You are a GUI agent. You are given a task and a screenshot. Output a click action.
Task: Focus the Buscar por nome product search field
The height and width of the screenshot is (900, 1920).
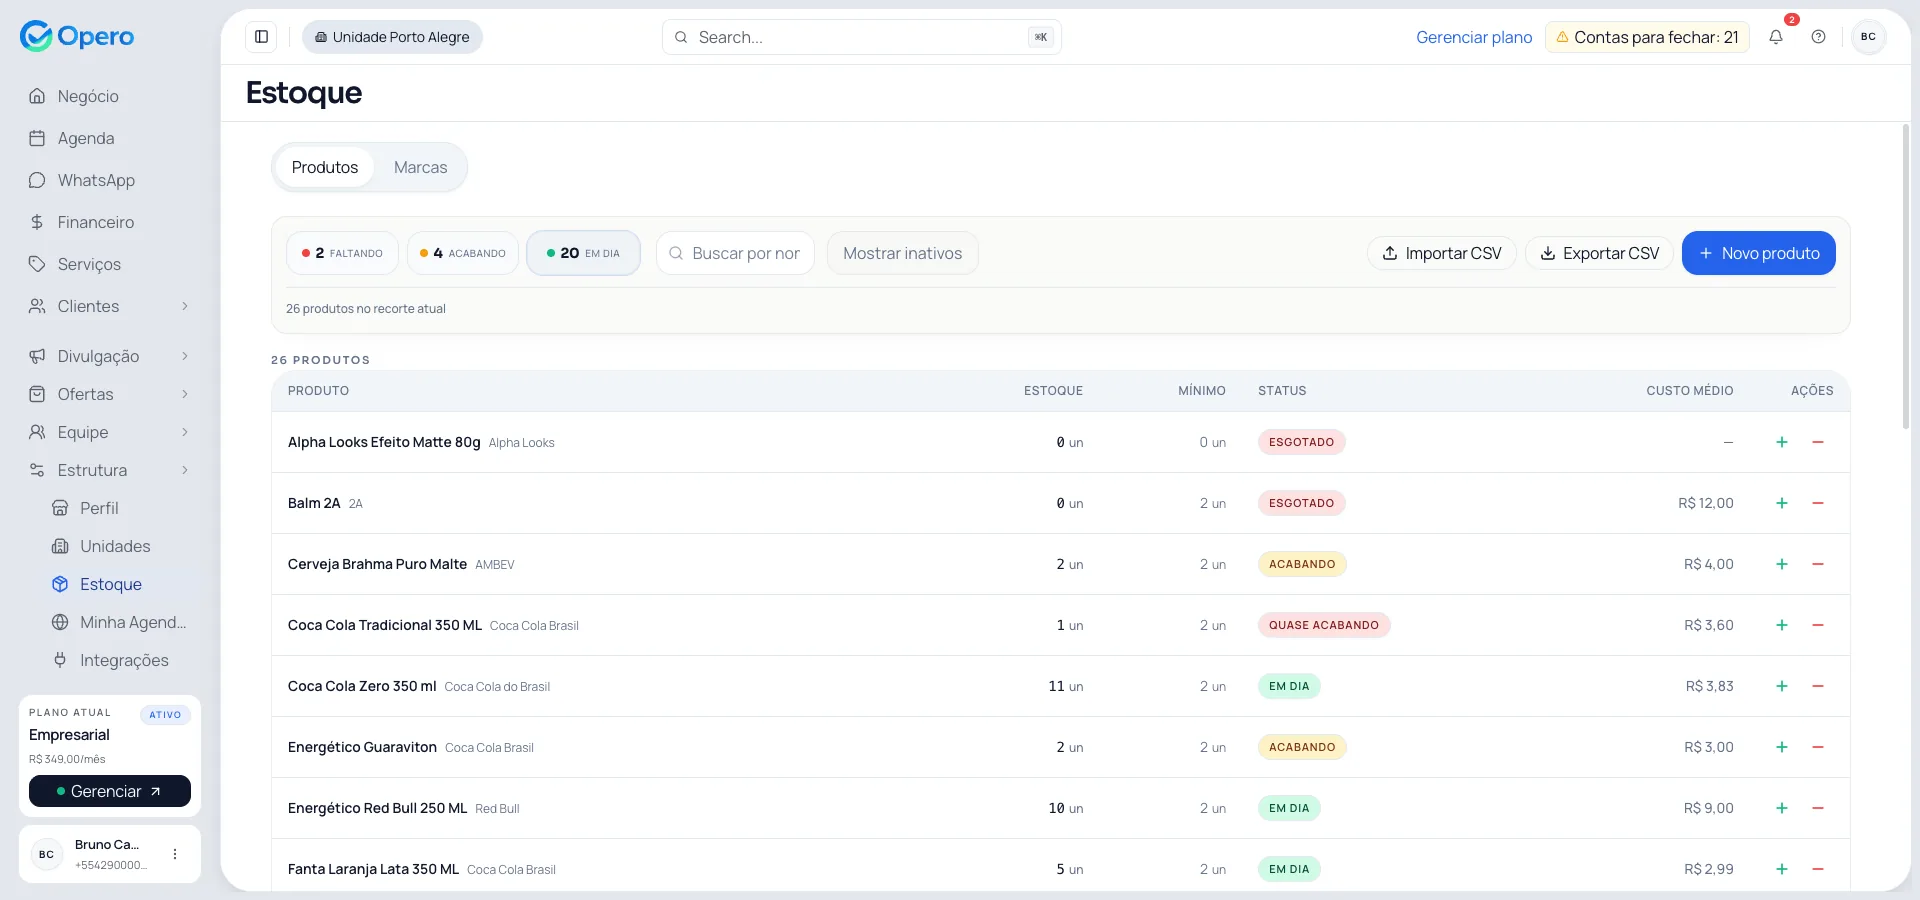[735, 253]
